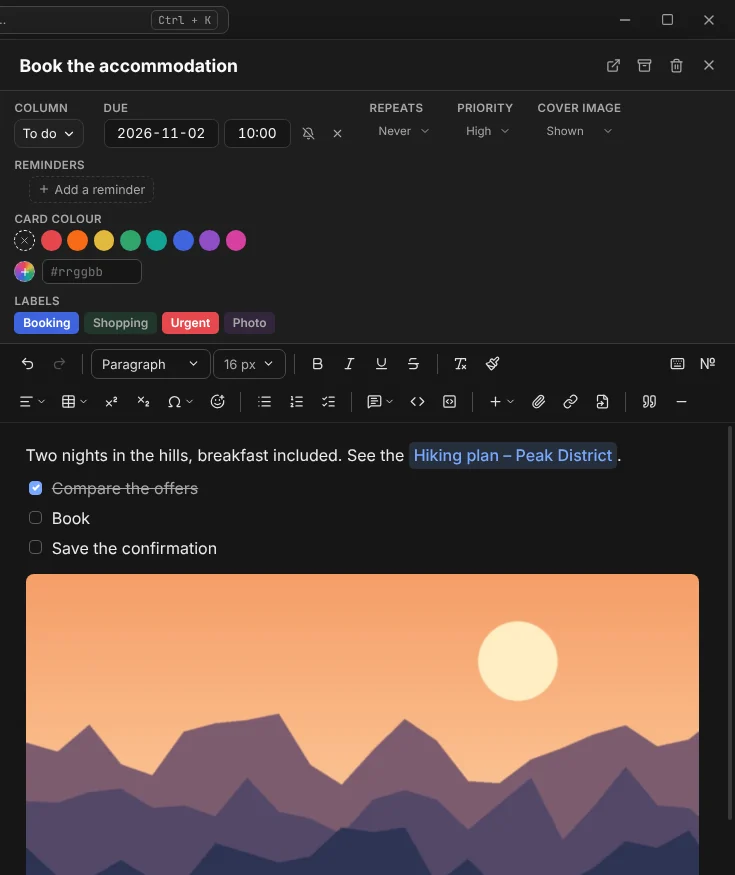Pick the purple card colour

point(209,241)
